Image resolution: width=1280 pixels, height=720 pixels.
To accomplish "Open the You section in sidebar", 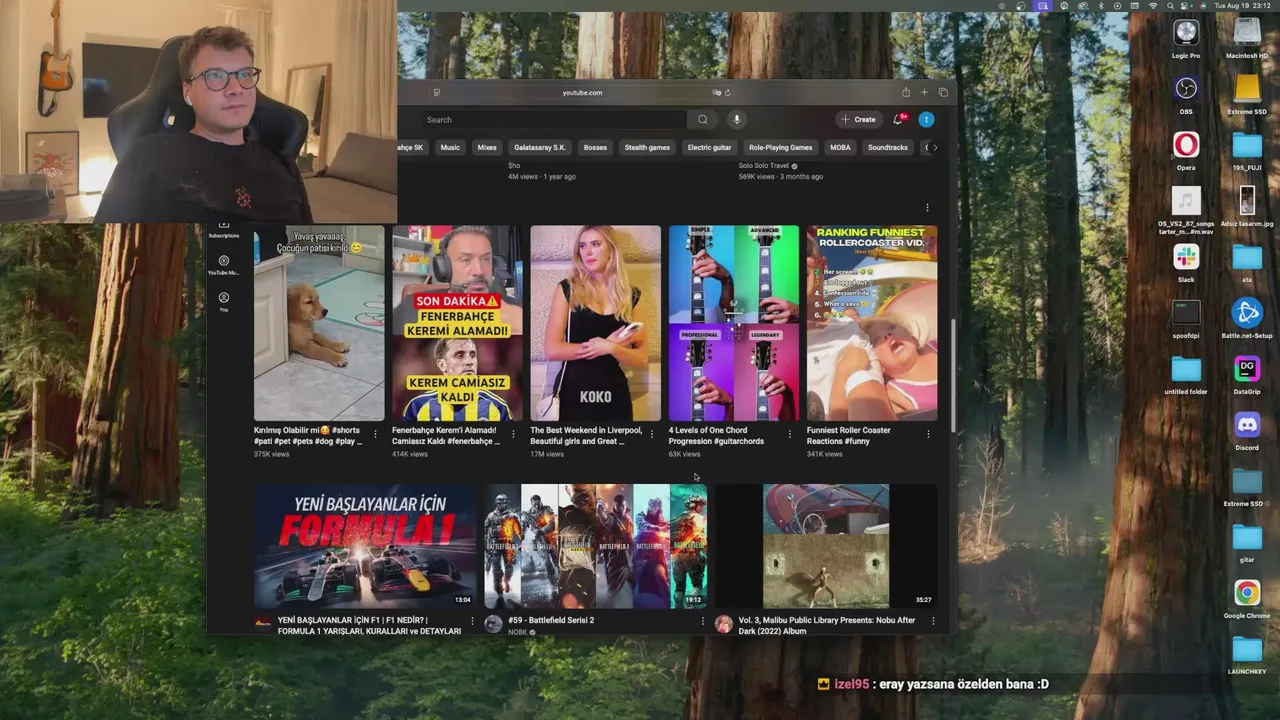I will tap(224, 302).
